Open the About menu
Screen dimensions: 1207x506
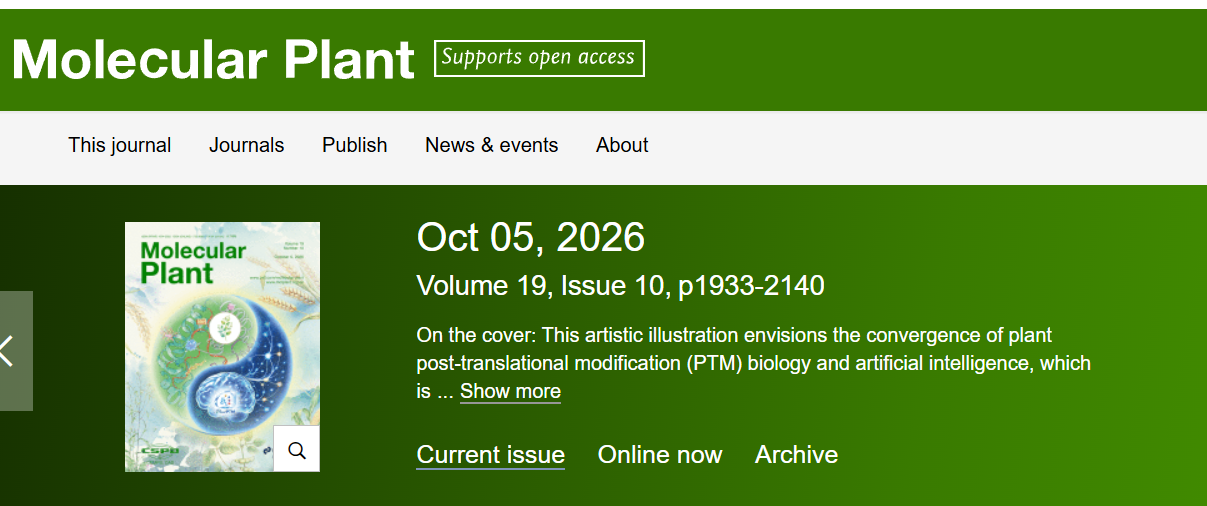tap(622, 145)
